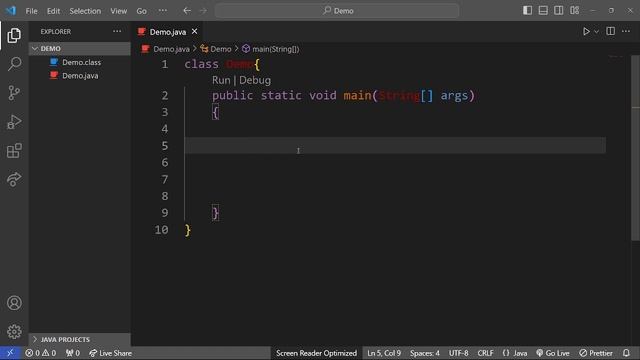The image size is (640, 360).
Task: Click the Ln 5, Col 9 status item
Action: (x=384, y=353)
